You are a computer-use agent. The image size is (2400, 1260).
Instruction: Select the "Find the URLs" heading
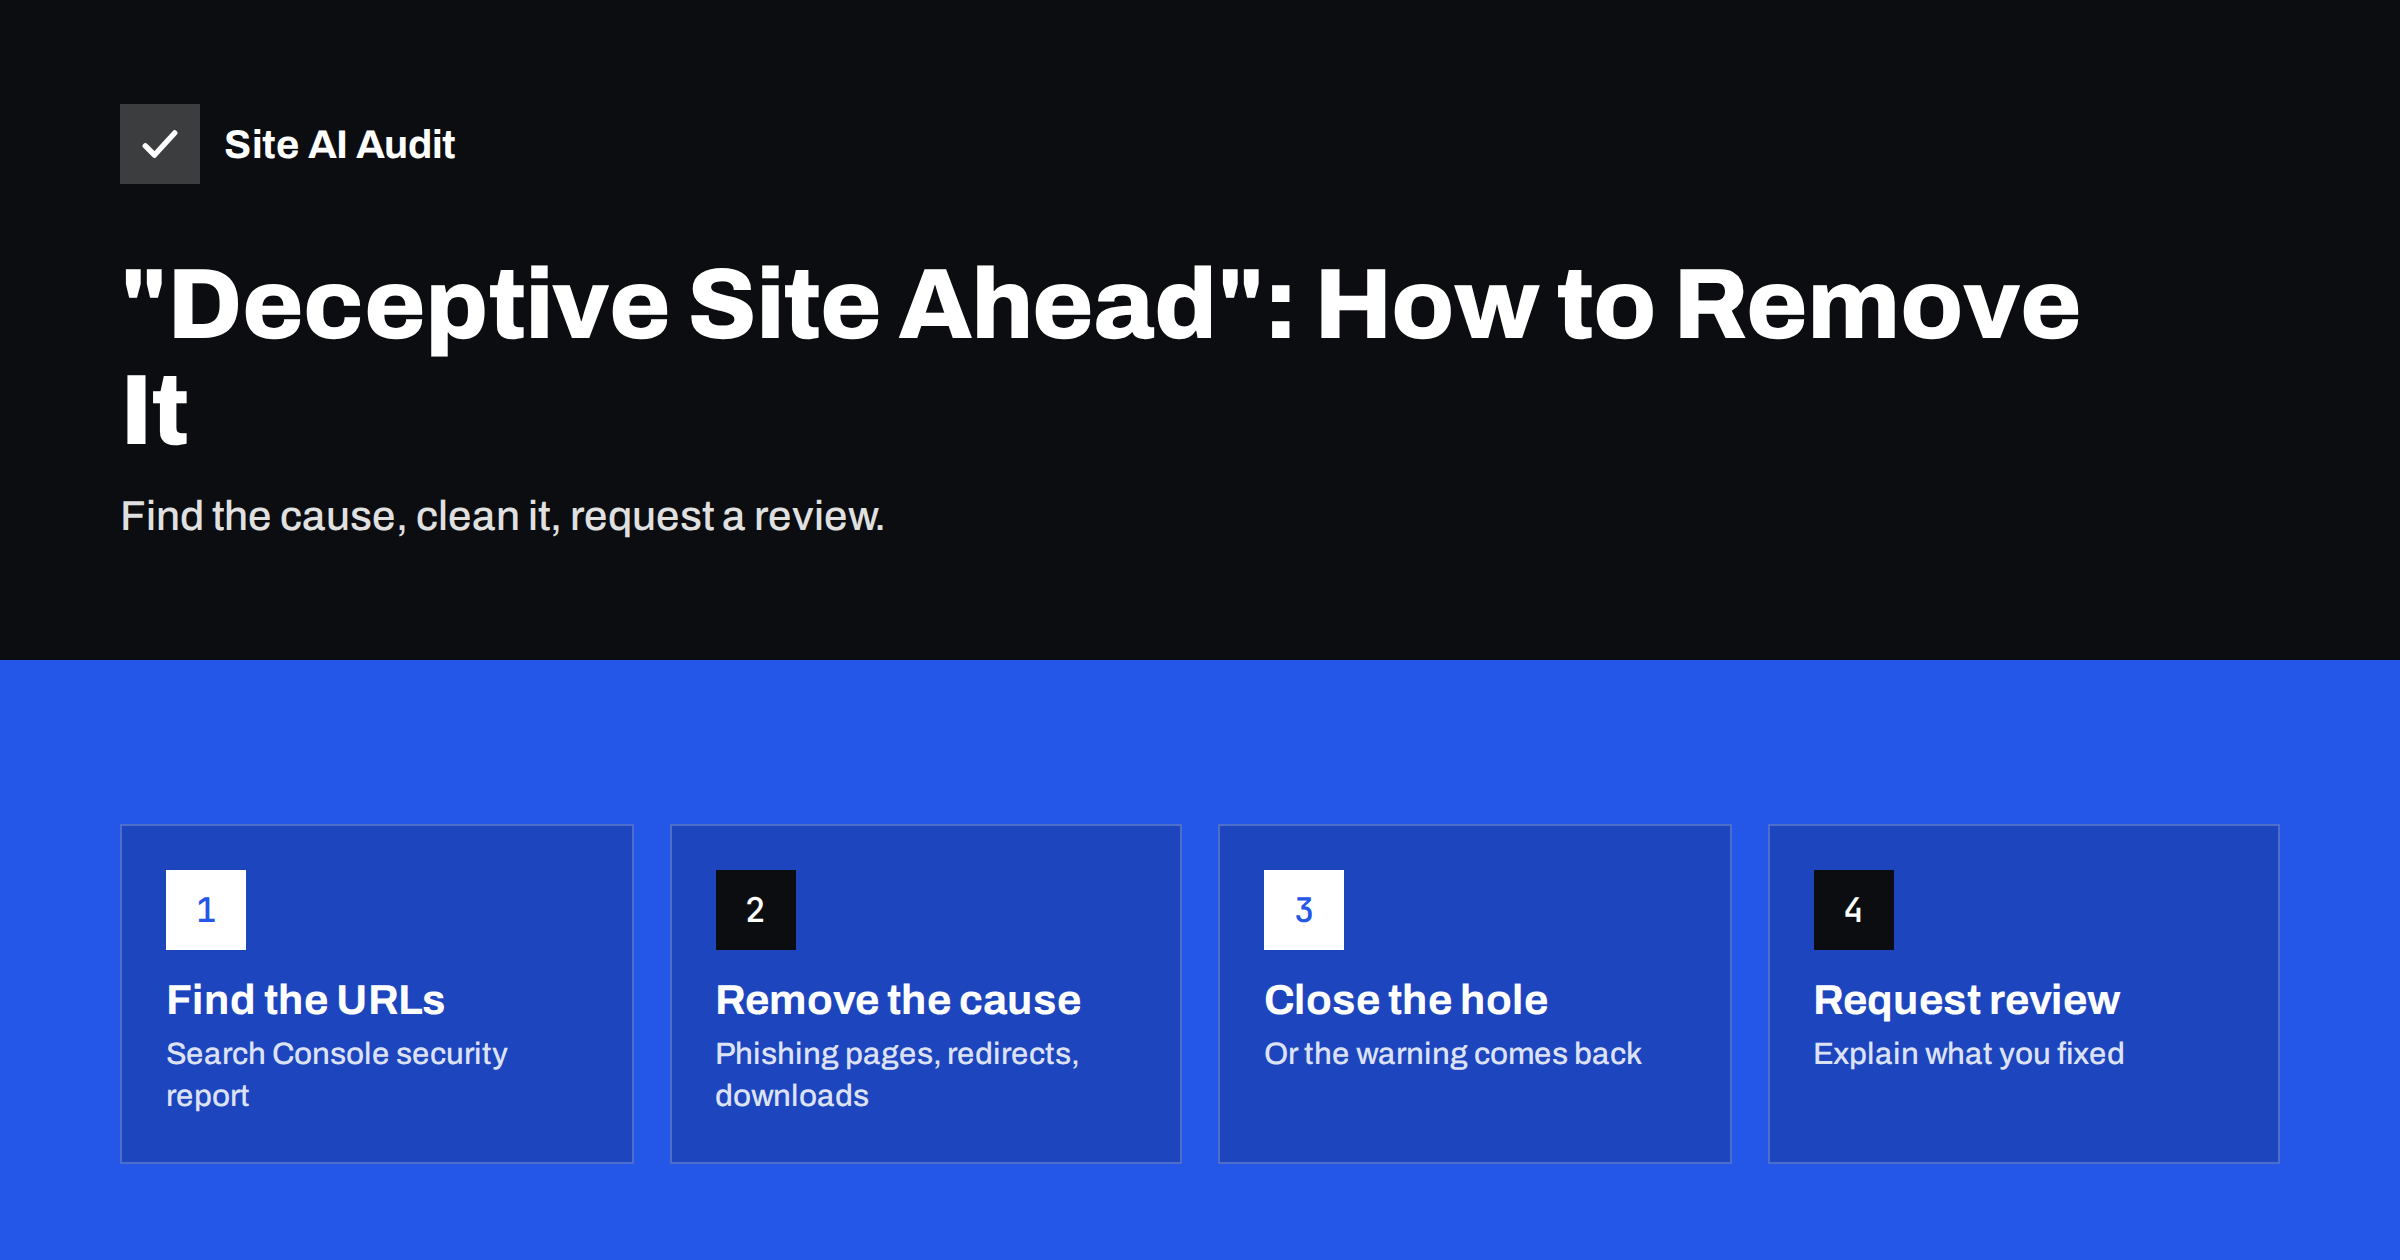click(306, 1000)
